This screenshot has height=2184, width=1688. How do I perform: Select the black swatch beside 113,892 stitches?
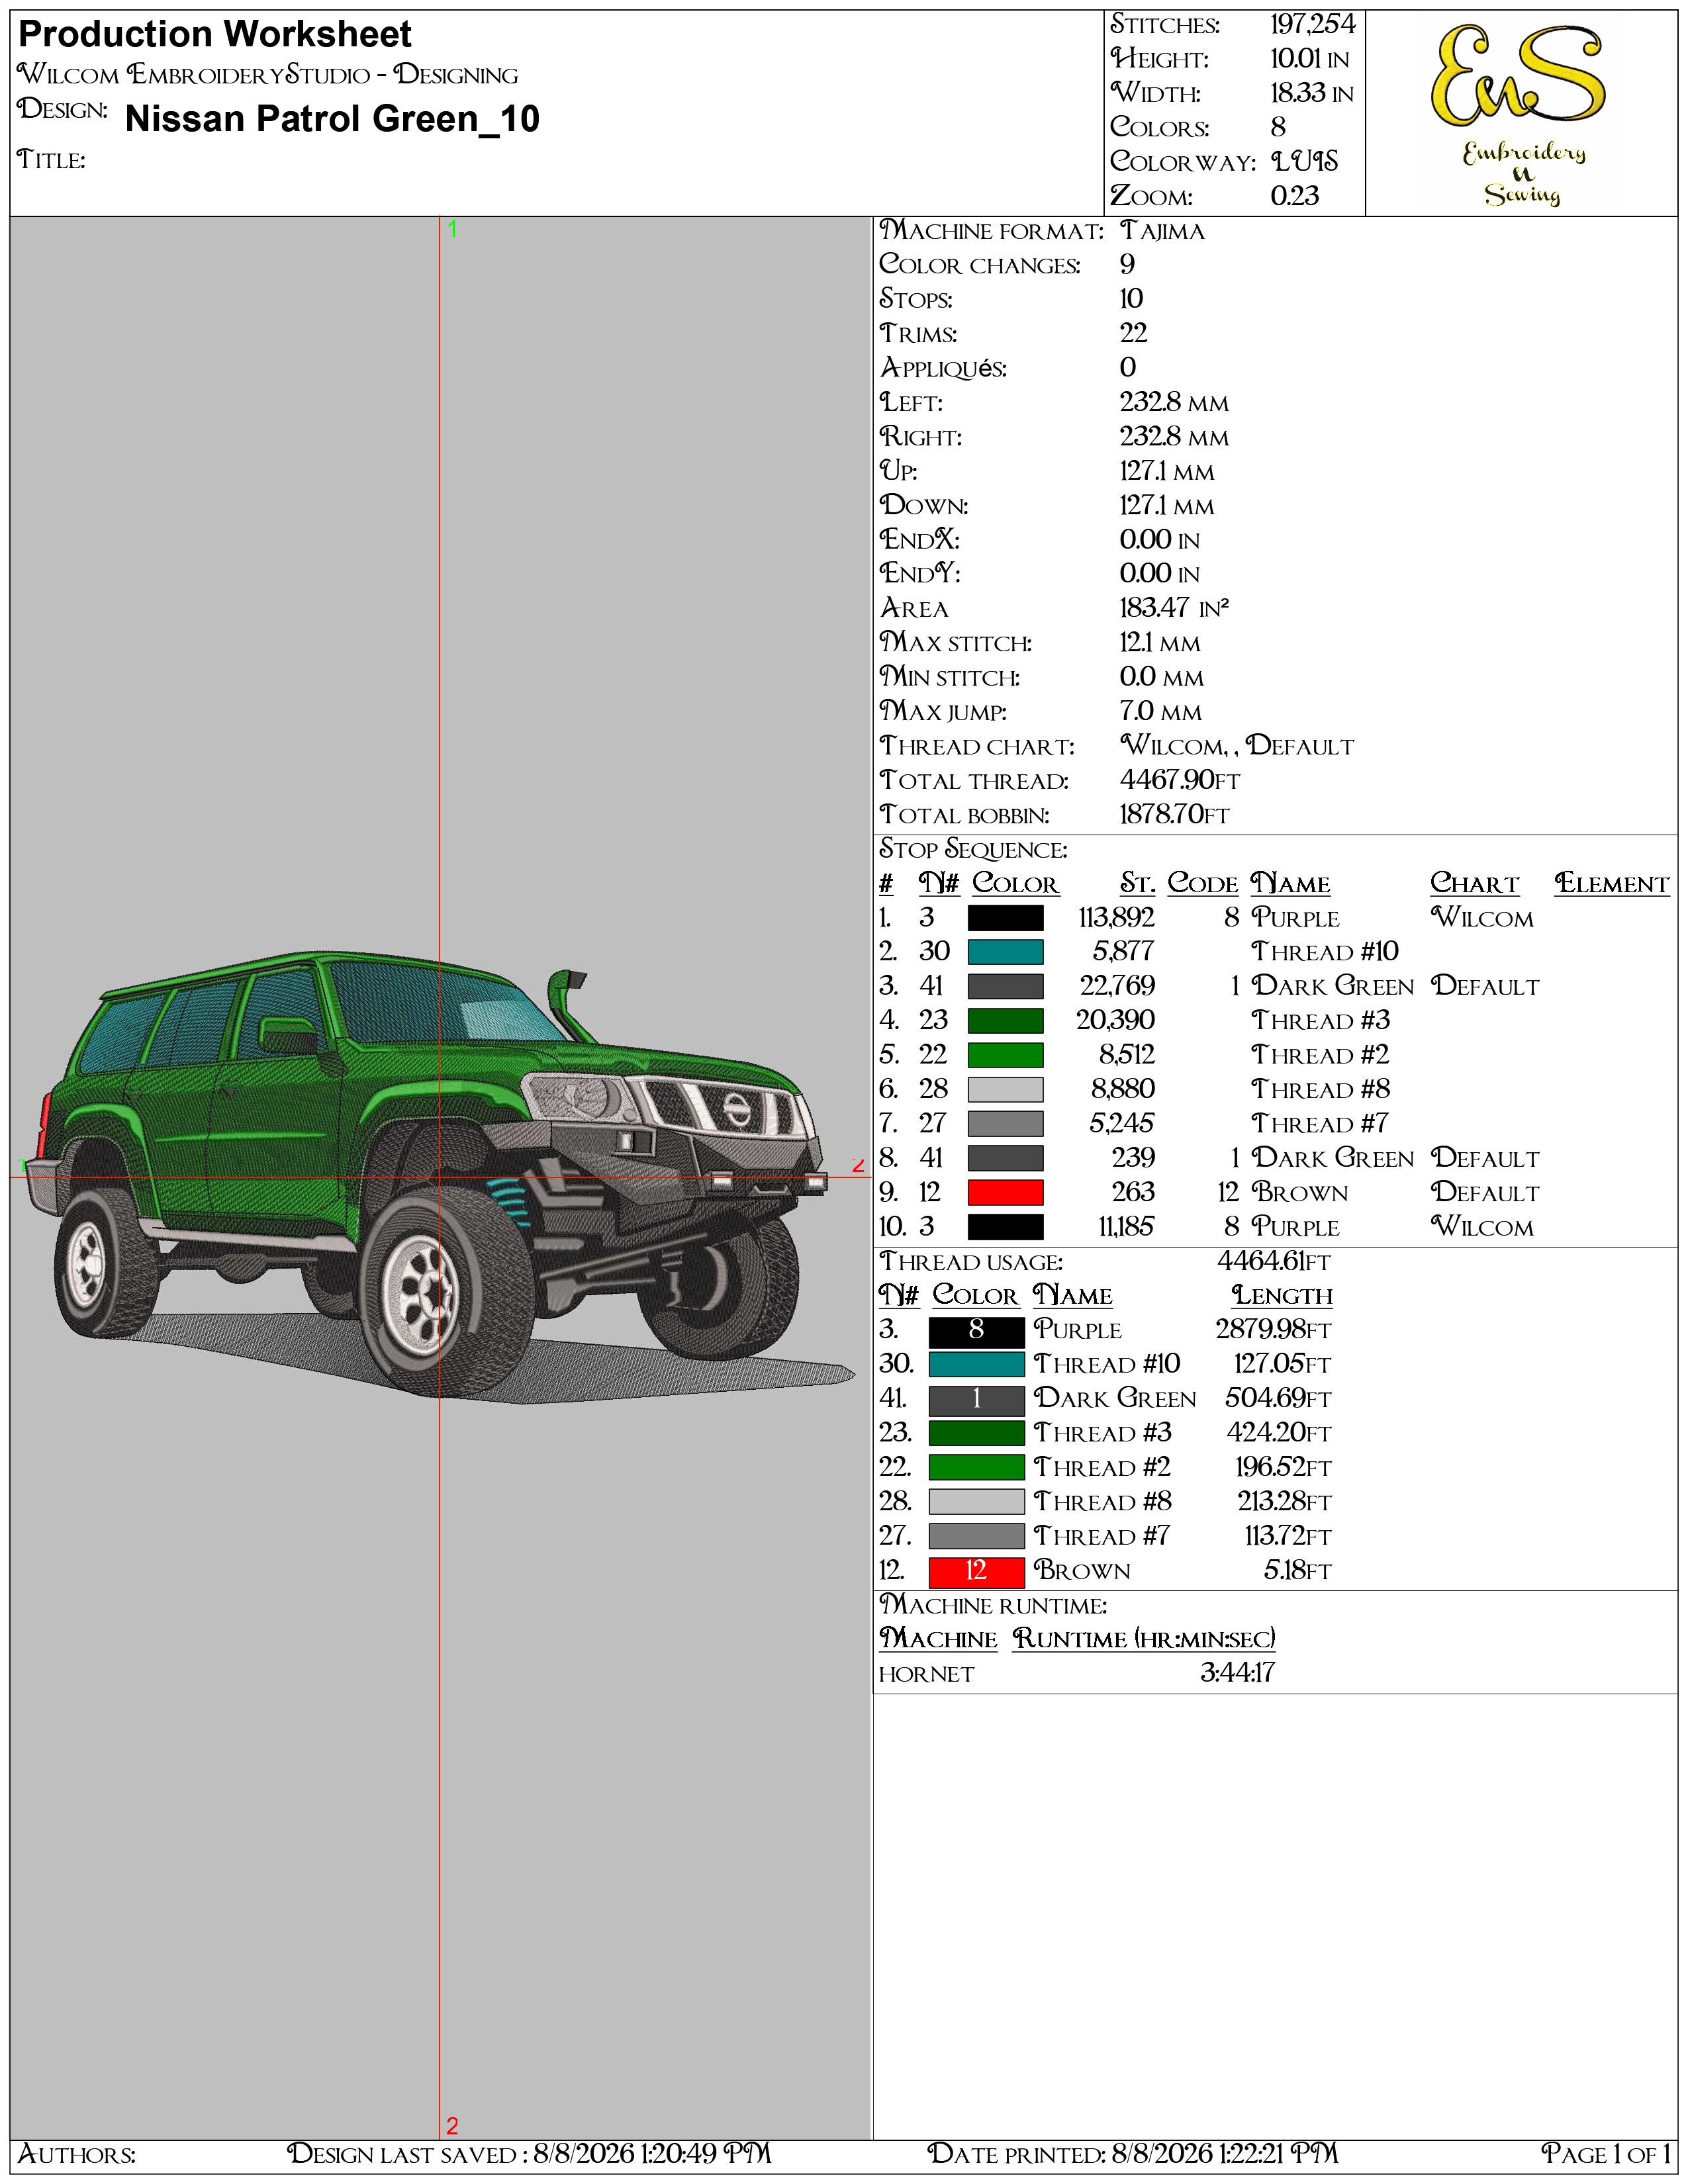1005,918
